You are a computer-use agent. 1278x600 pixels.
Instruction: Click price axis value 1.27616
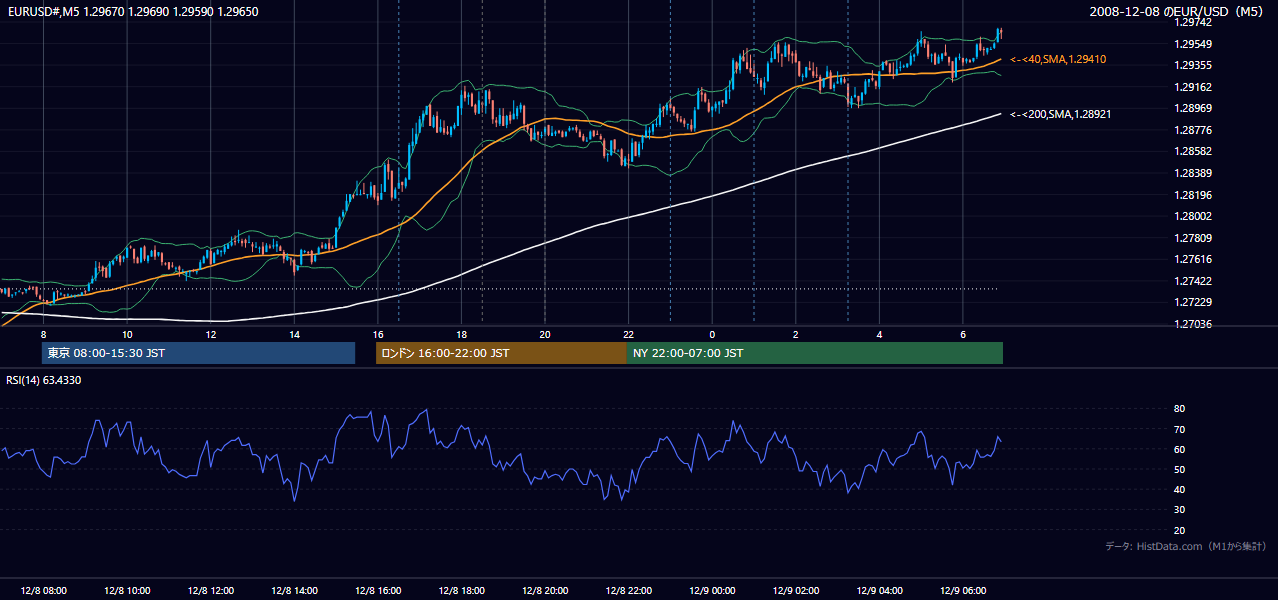coord(1193,259)
